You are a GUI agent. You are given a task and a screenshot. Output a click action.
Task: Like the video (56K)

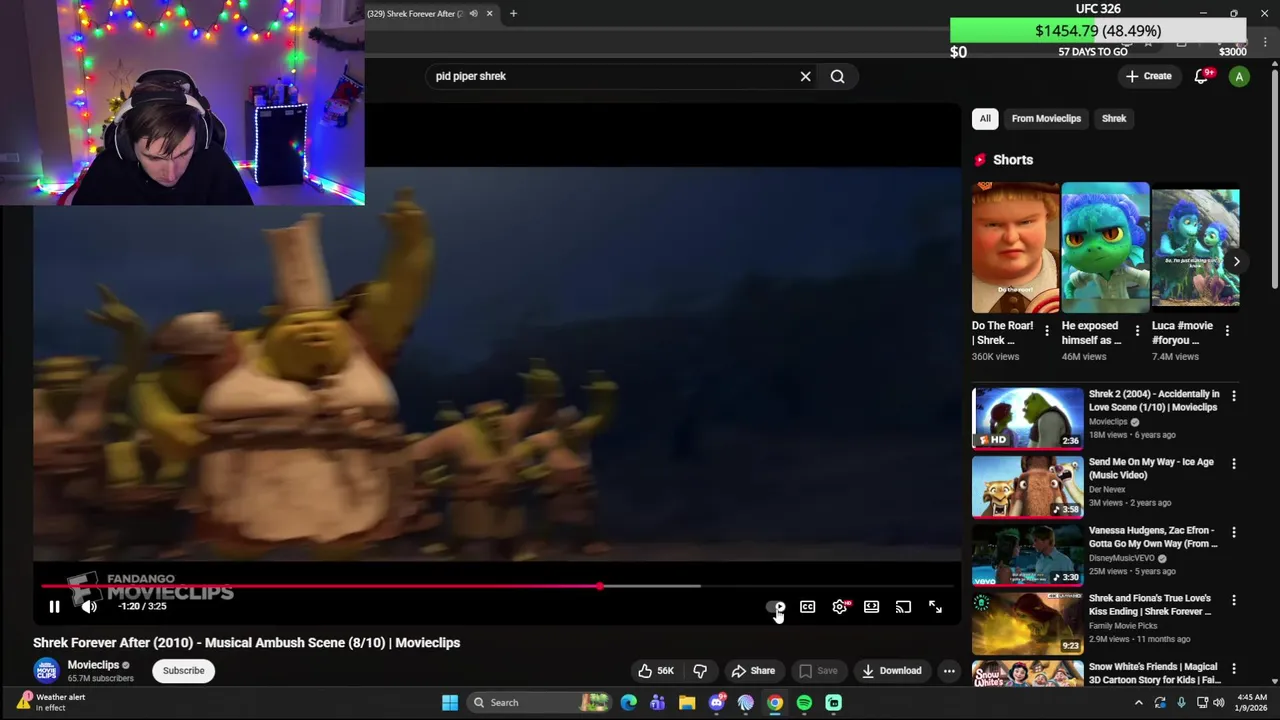656,671
